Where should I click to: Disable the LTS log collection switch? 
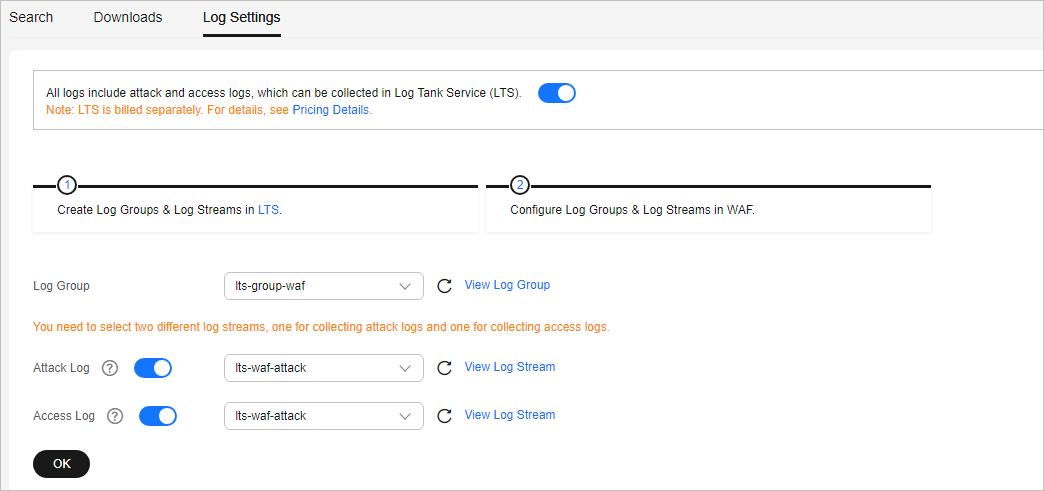coord(557,93)
